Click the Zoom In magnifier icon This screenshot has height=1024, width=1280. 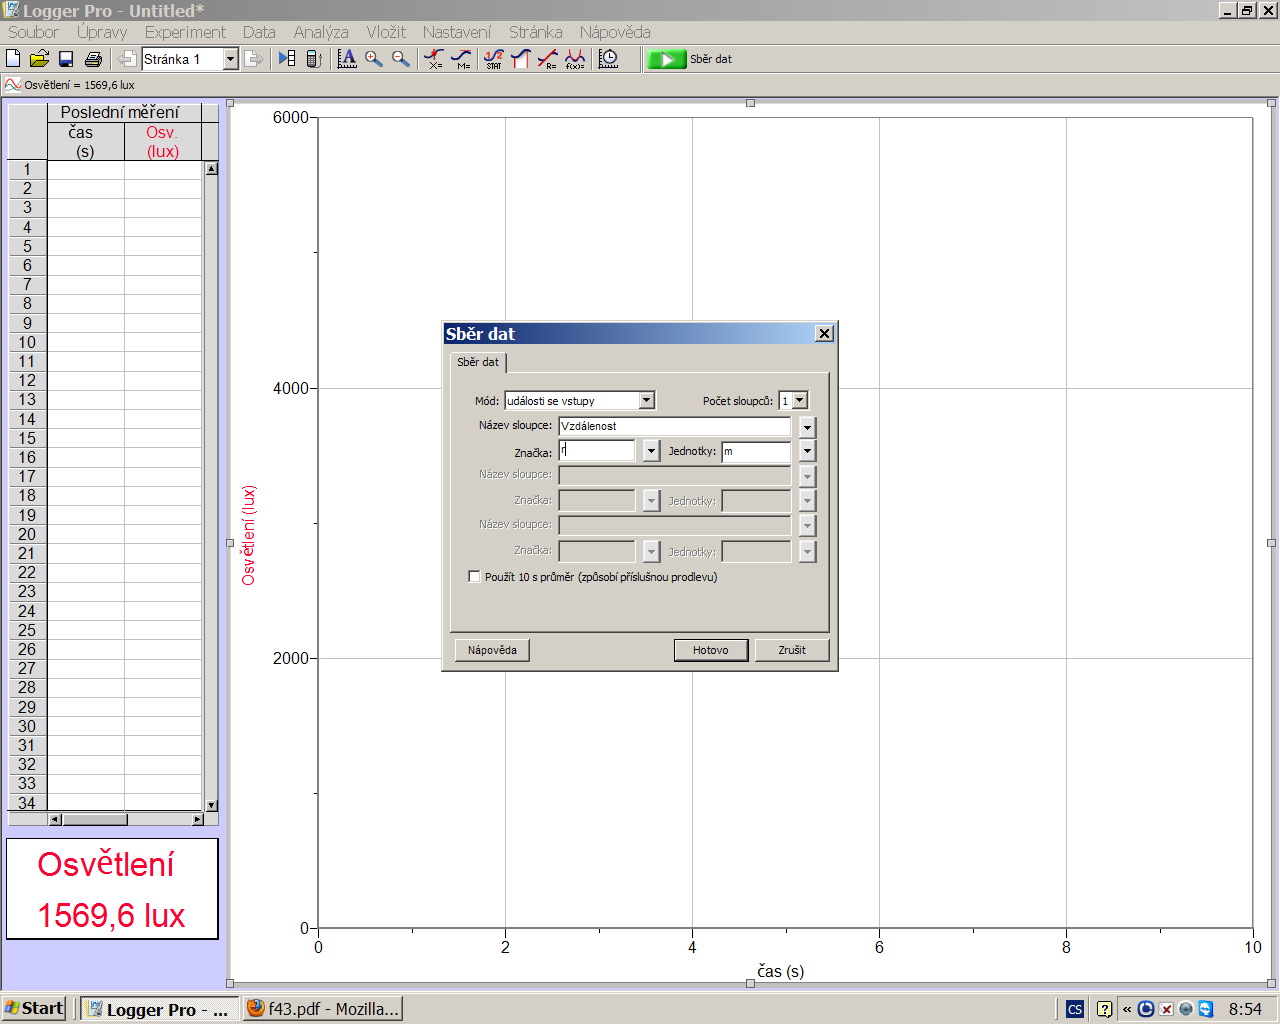pyautogui.click(x=374, y=59)
